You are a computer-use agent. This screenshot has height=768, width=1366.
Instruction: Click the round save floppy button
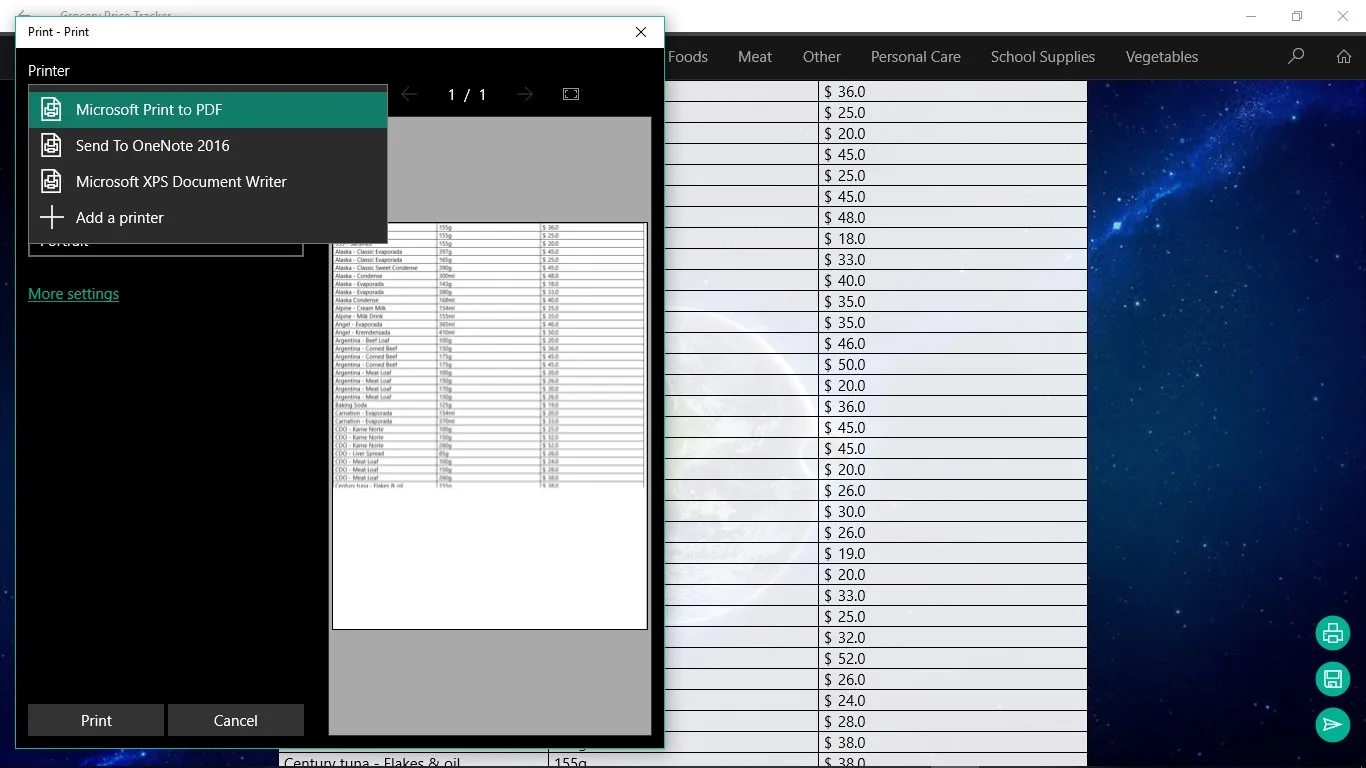(1333, 679)
